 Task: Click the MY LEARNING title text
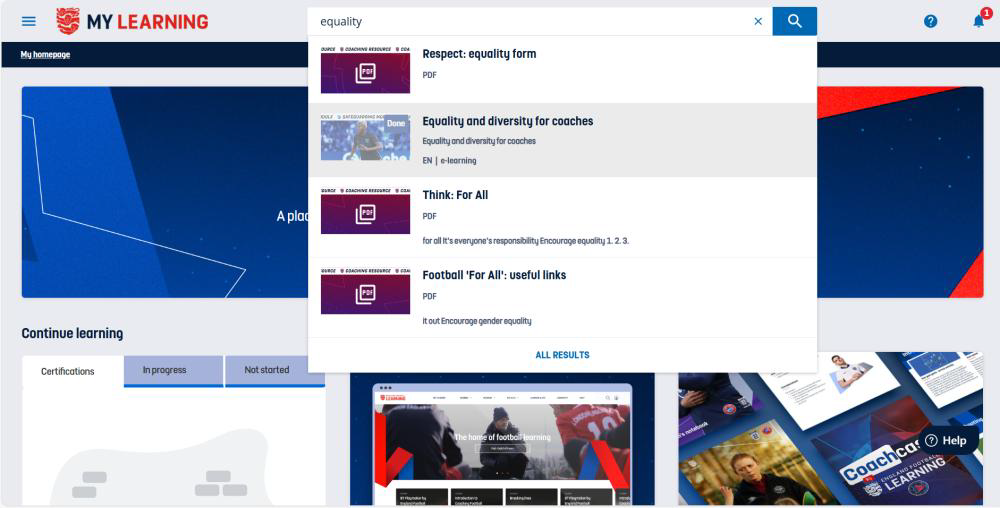point(147,22)
